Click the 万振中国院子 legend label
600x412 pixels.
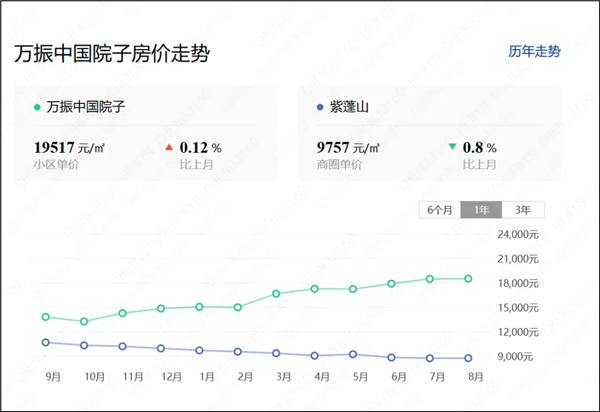[x=86, y=107]
